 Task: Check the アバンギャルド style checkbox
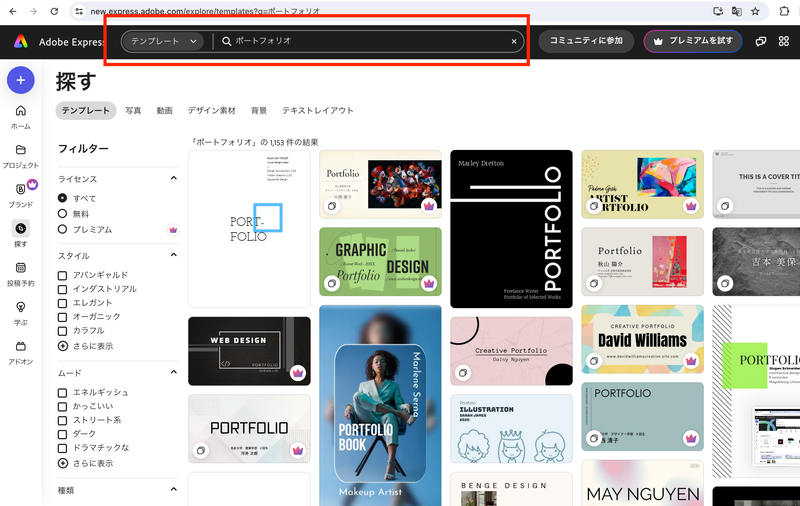pos(62,275)
